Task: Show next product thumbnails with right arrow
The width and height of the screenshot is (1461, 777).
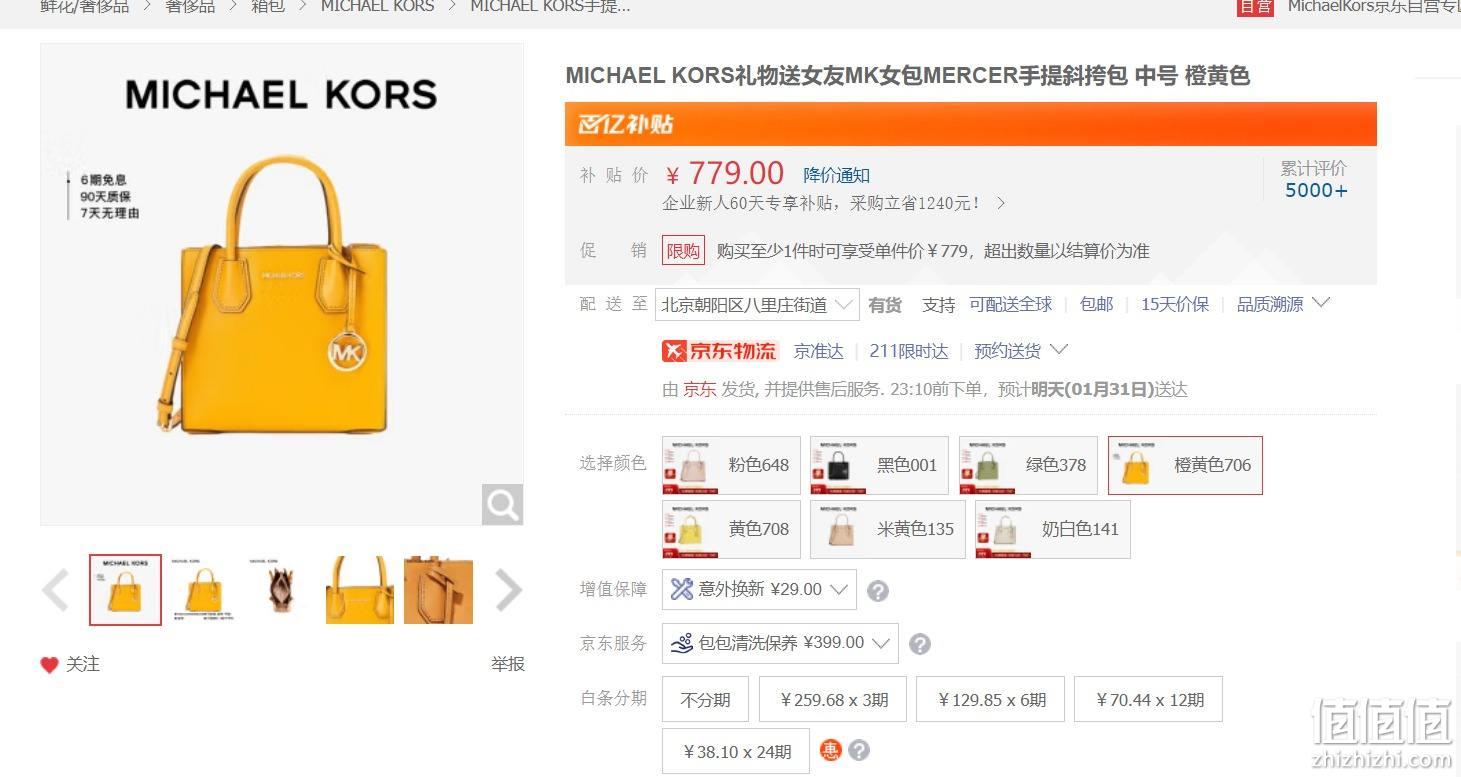Action: coord(508,590)
